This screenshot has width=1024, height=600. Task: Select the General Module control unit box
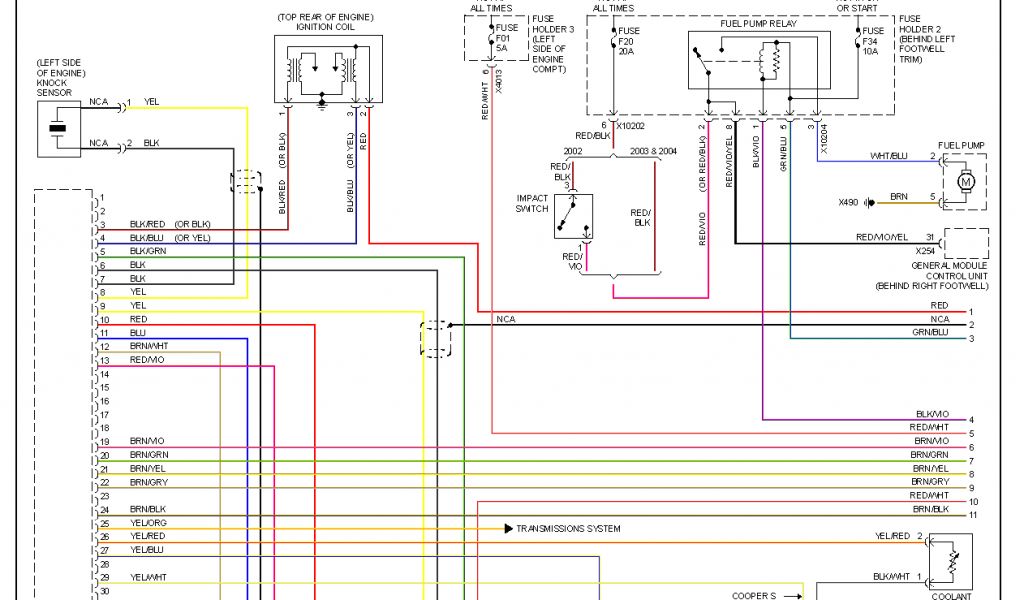(965, 243)
